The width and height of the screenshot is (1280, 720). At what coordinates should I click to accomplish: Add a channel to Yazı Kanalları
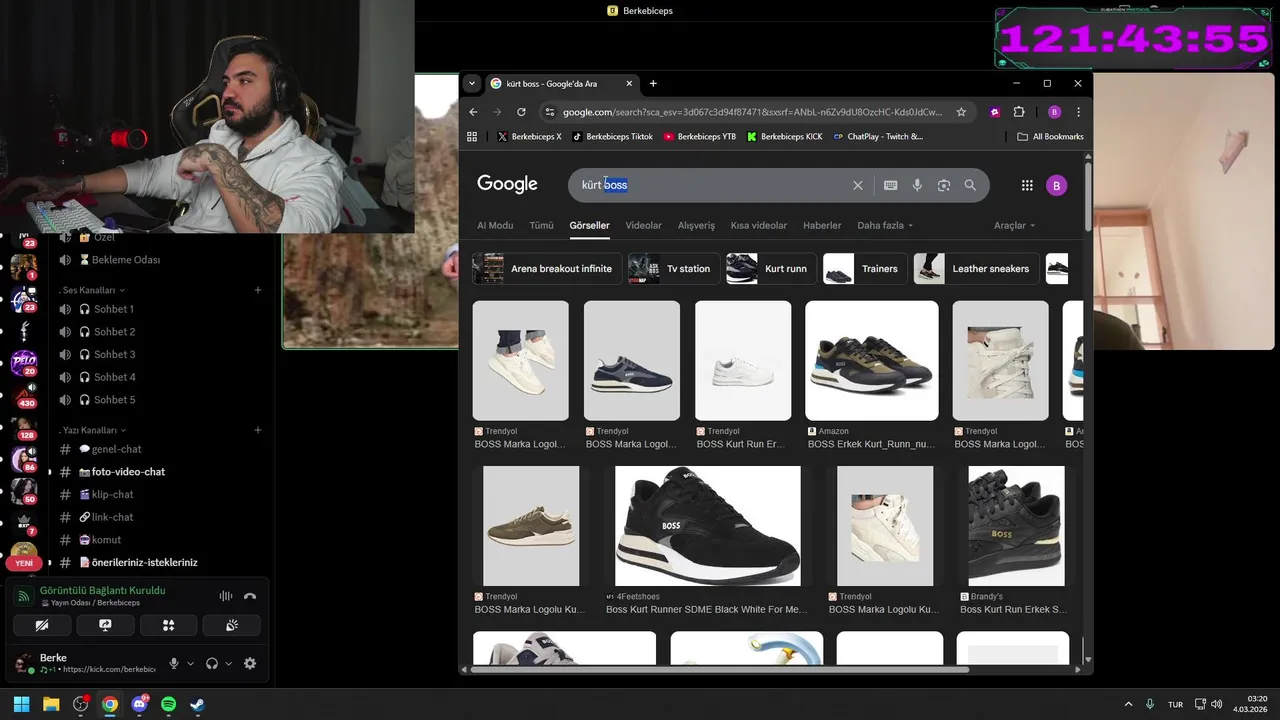[258, 430]
